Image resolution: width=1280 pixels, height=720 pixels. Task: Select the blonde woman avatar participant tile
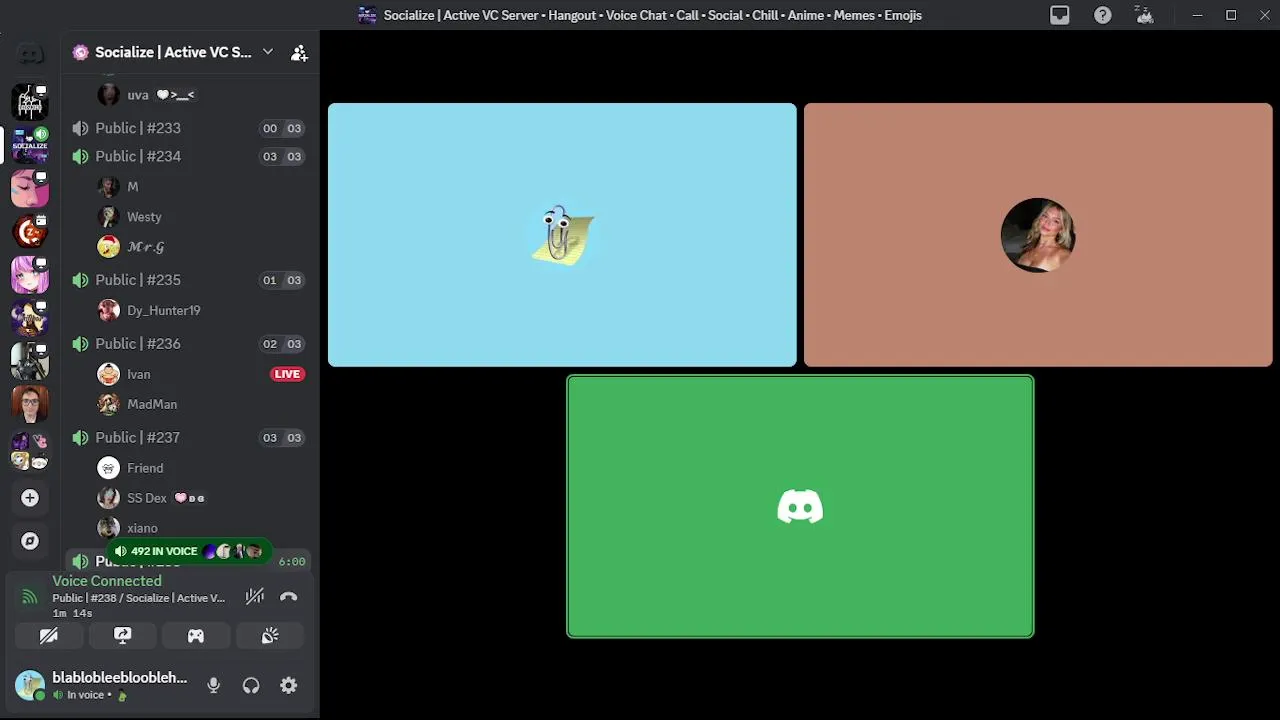1038,235
